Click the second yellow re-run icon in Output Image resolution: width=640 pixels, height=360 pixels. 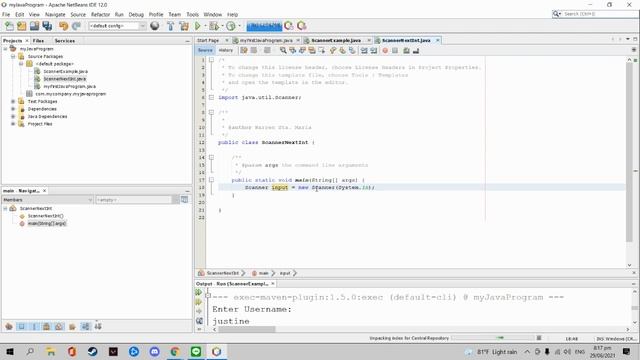[x=199, y=302]
